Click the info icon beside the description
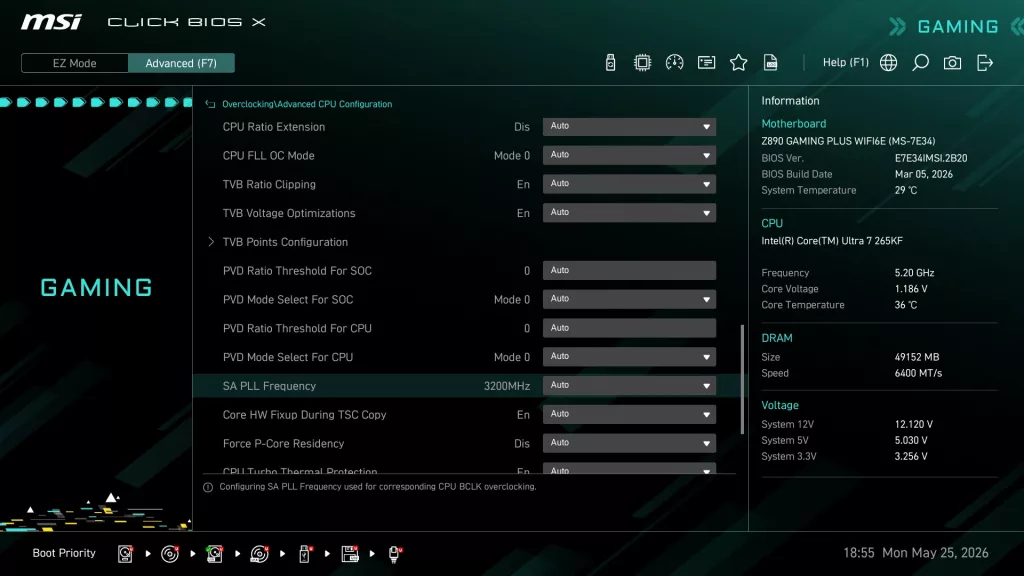The image size is (1024, 576). [208, 487]
